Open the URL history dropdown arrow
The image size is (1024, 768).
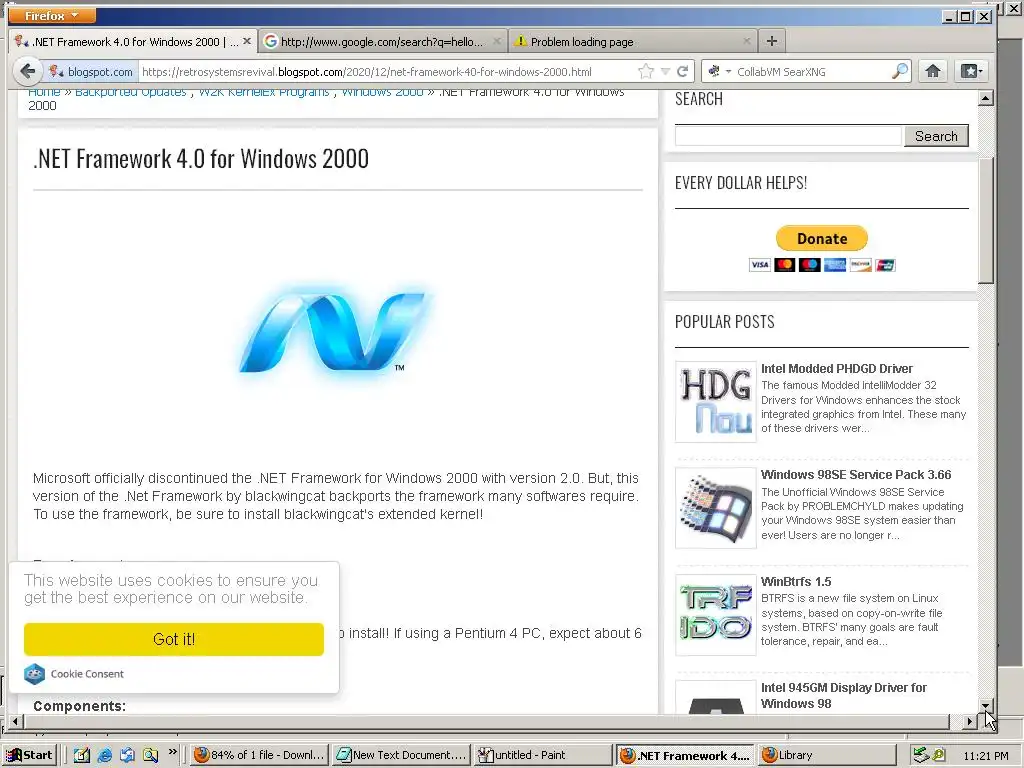click(x=665, y=72)
